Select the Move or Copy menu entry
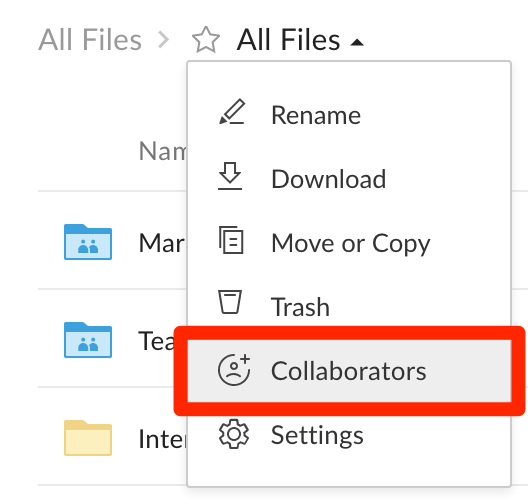Screen dimensions: 528x504 pos(349,243)
